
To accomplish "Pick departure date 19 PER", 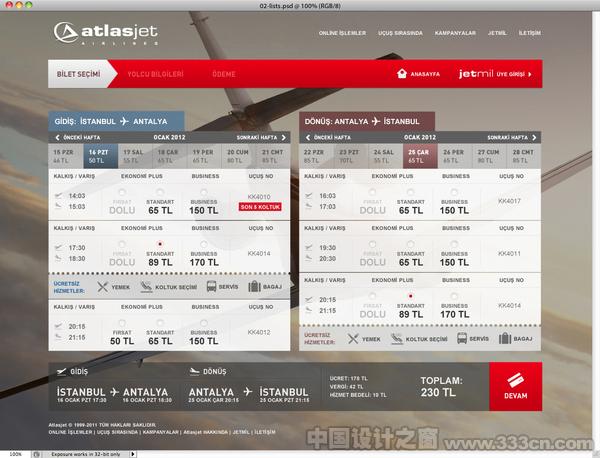I will coord(205,156).
